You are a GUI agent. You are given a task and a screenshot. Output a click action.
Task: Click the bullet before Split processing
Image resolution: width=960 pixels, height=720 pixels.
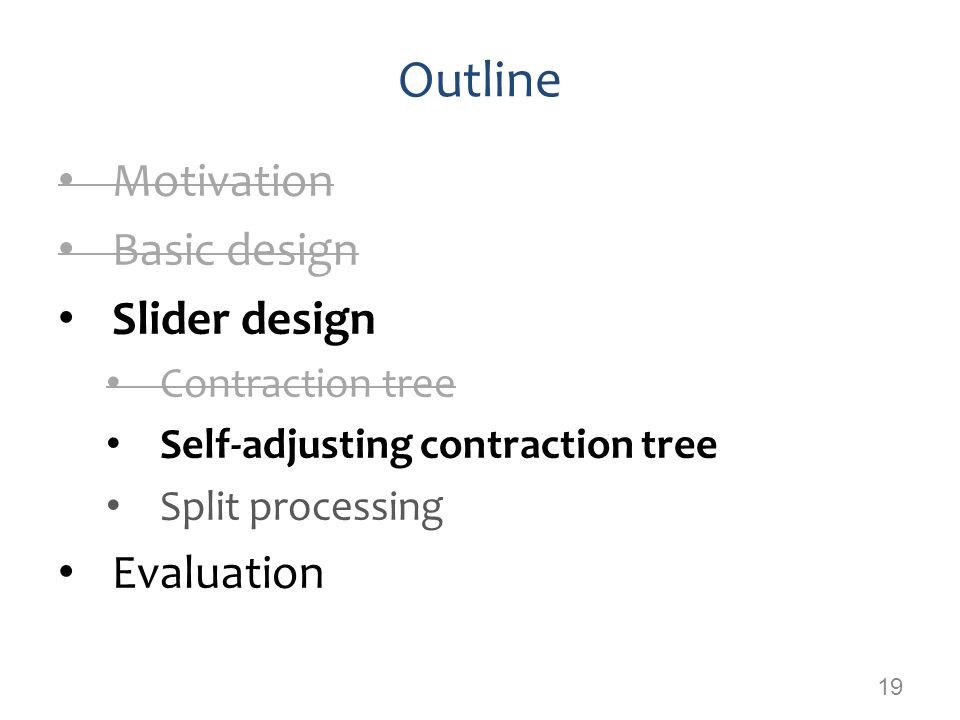click(x=113, y=505)
